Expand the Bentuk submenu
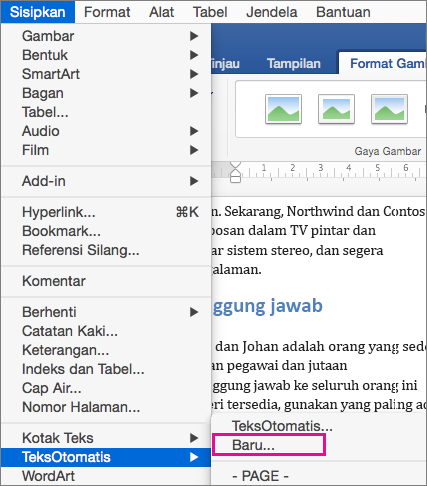 click(x=106, y=55)
